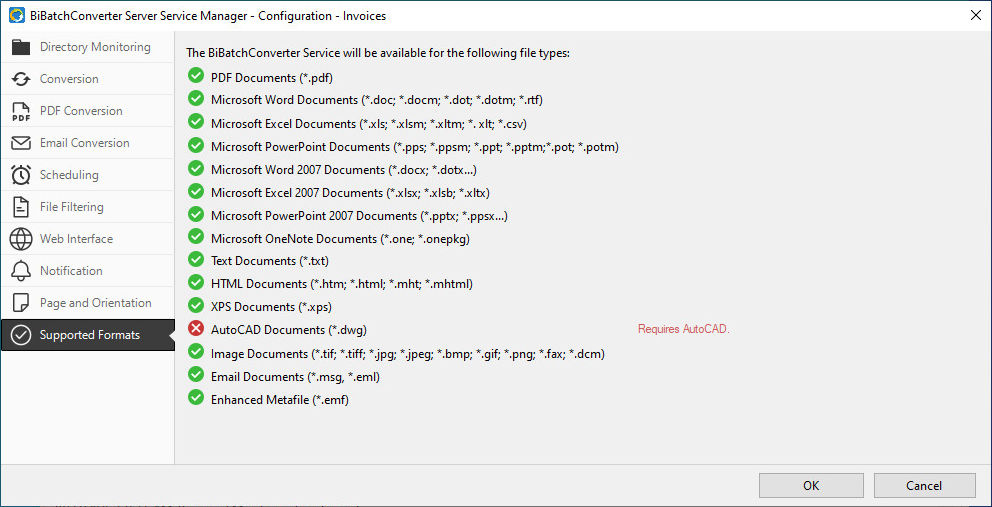Go to the Web Interface settings tab

[76, 239]
